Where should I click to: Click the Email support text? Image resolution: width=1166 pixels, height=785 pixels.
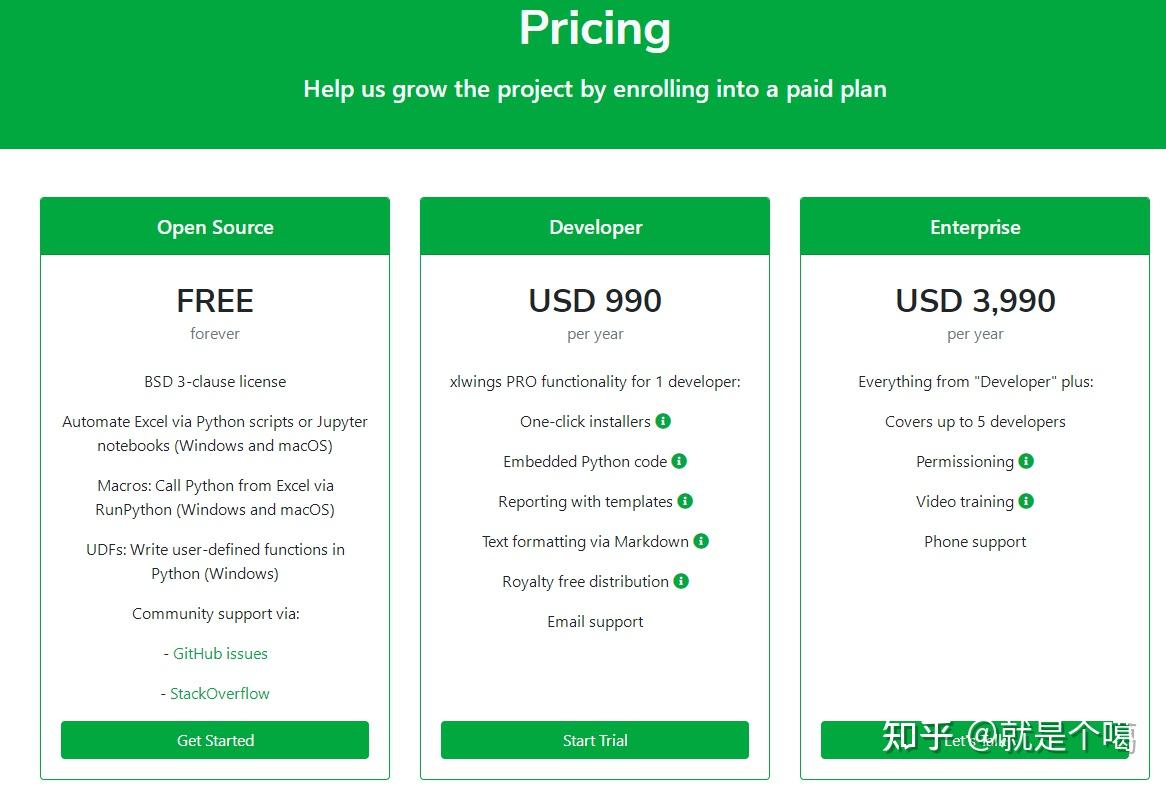(x=595, y=621)
